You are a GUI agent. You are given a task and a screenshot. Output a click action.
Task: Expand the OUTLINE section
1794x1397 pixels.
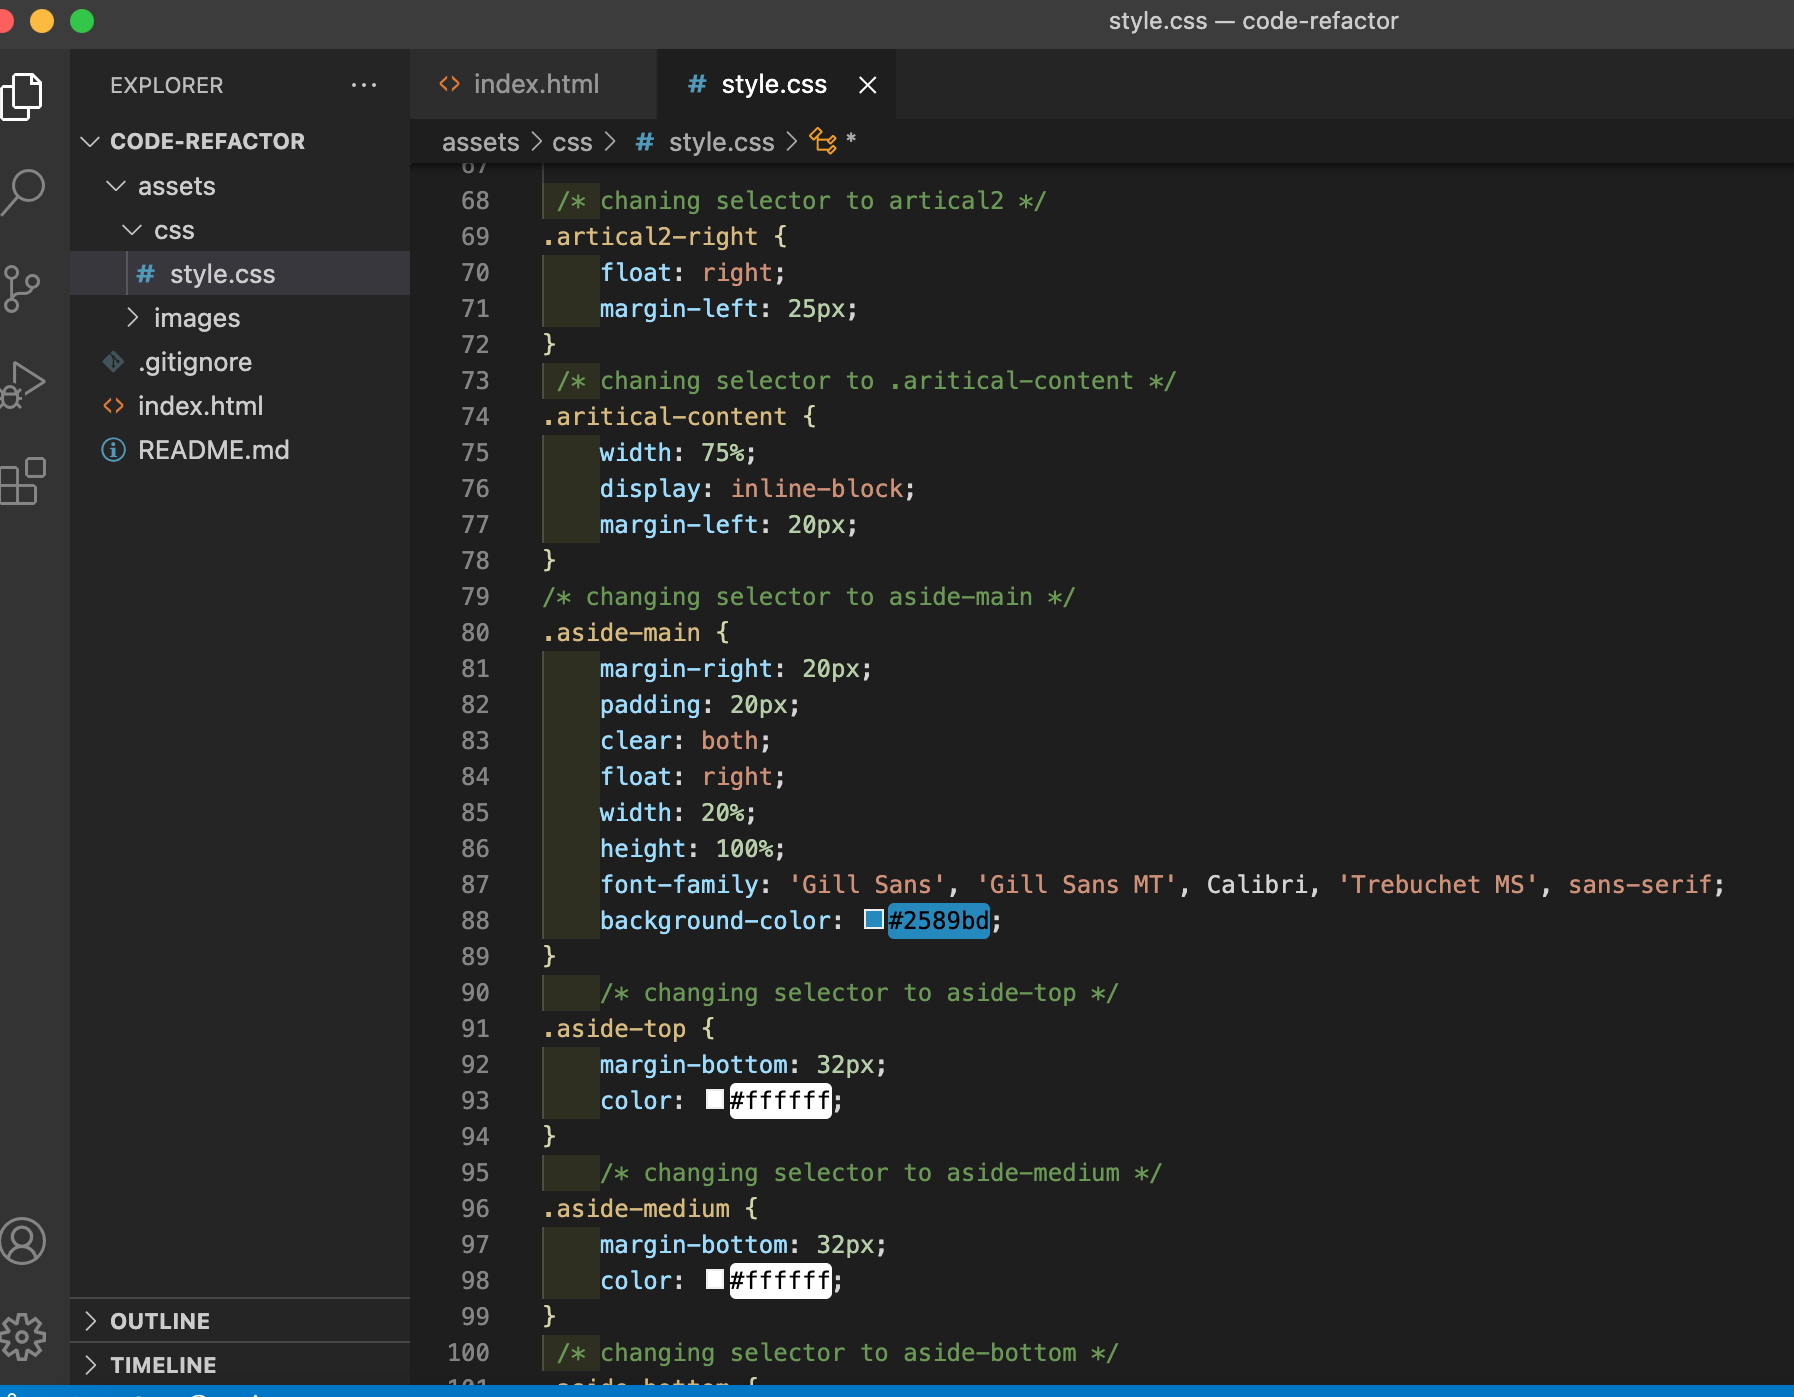(x=160, y=1321)
